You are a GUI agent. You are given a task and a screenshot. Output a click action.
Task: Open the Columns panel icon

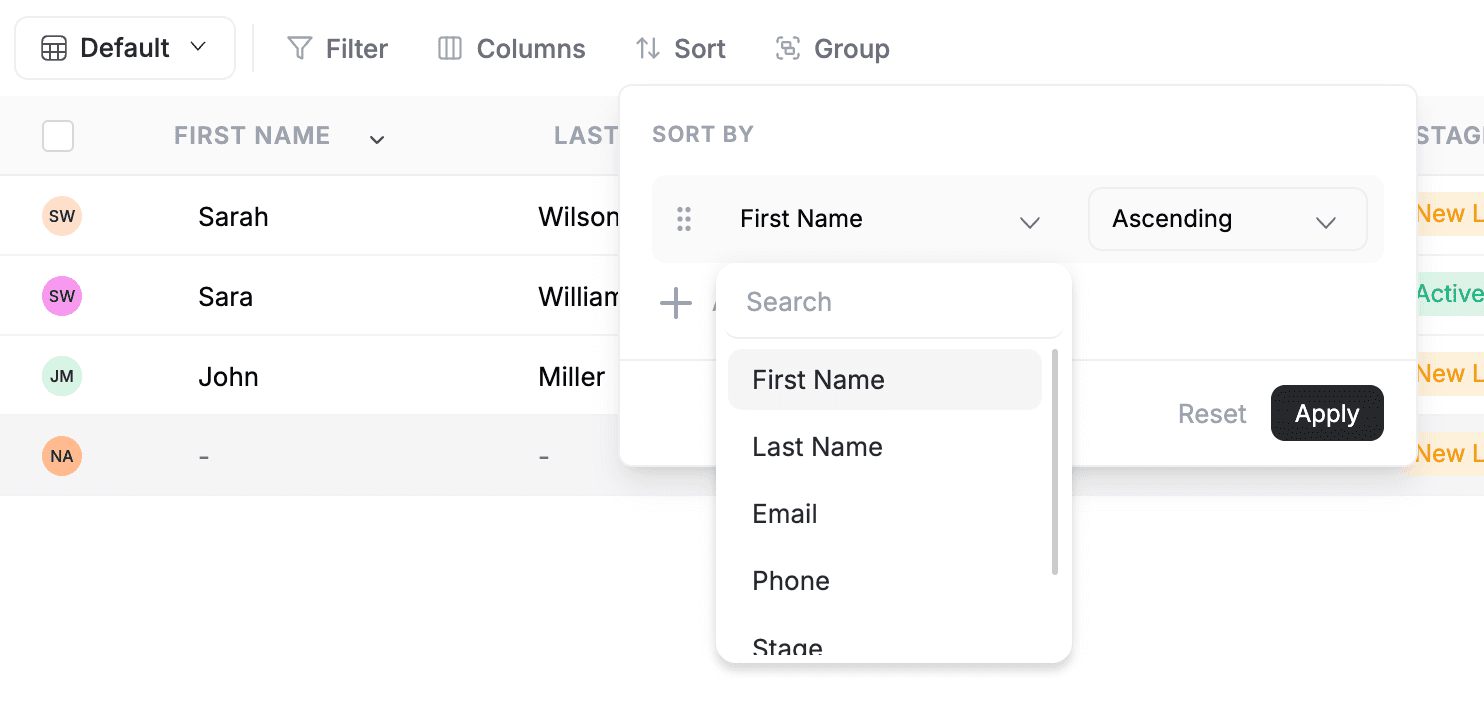pyautogui.click(x=451, y=47)
